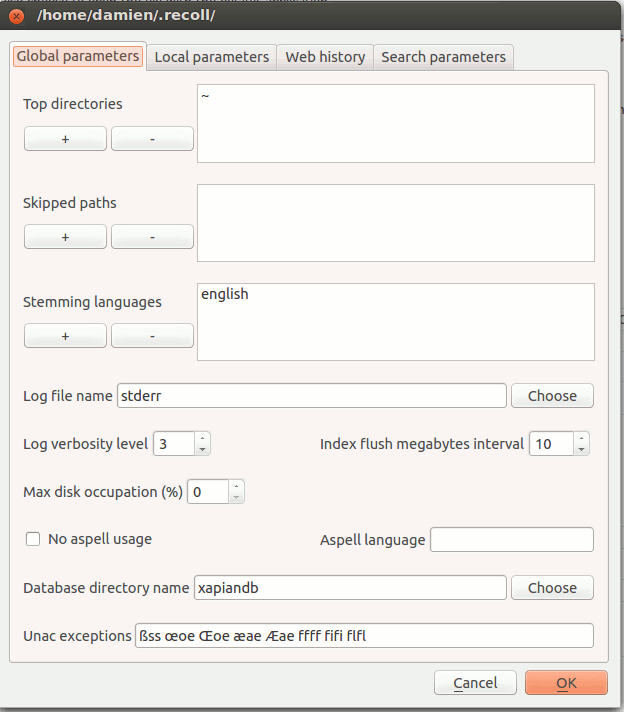This screenshot has width=624, height=712.
Task: Decrease Index flush megabytes interval
Action: [x=581, y=450]
